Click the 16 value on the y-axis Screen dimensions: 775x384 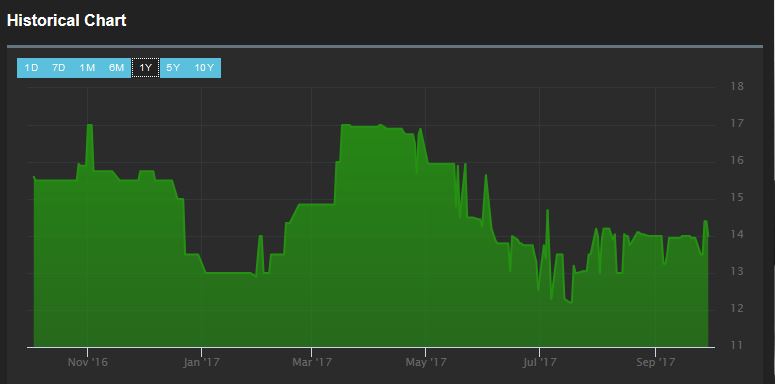click(737, 160)
